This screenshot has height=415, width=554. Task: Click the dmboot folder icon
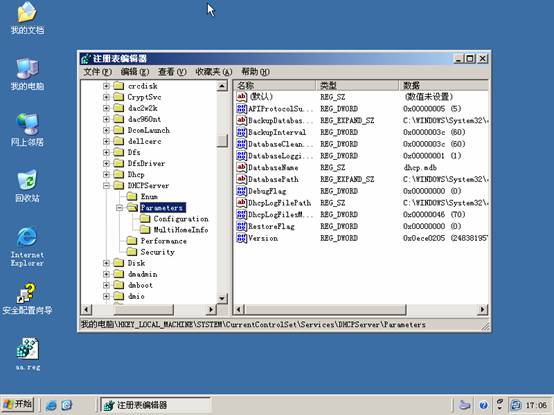[x=119, y=285]
